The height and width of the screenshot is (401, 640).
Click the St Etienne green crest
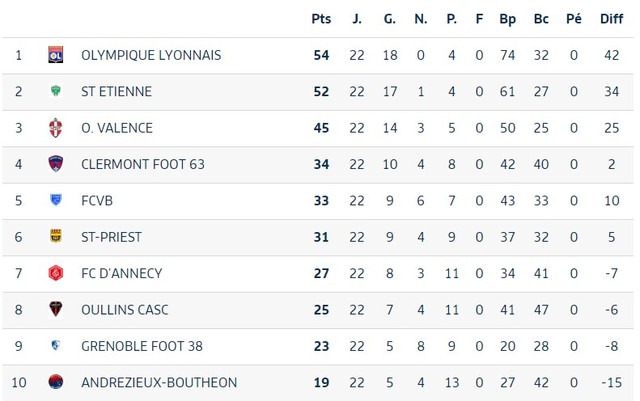click(56, 91)
